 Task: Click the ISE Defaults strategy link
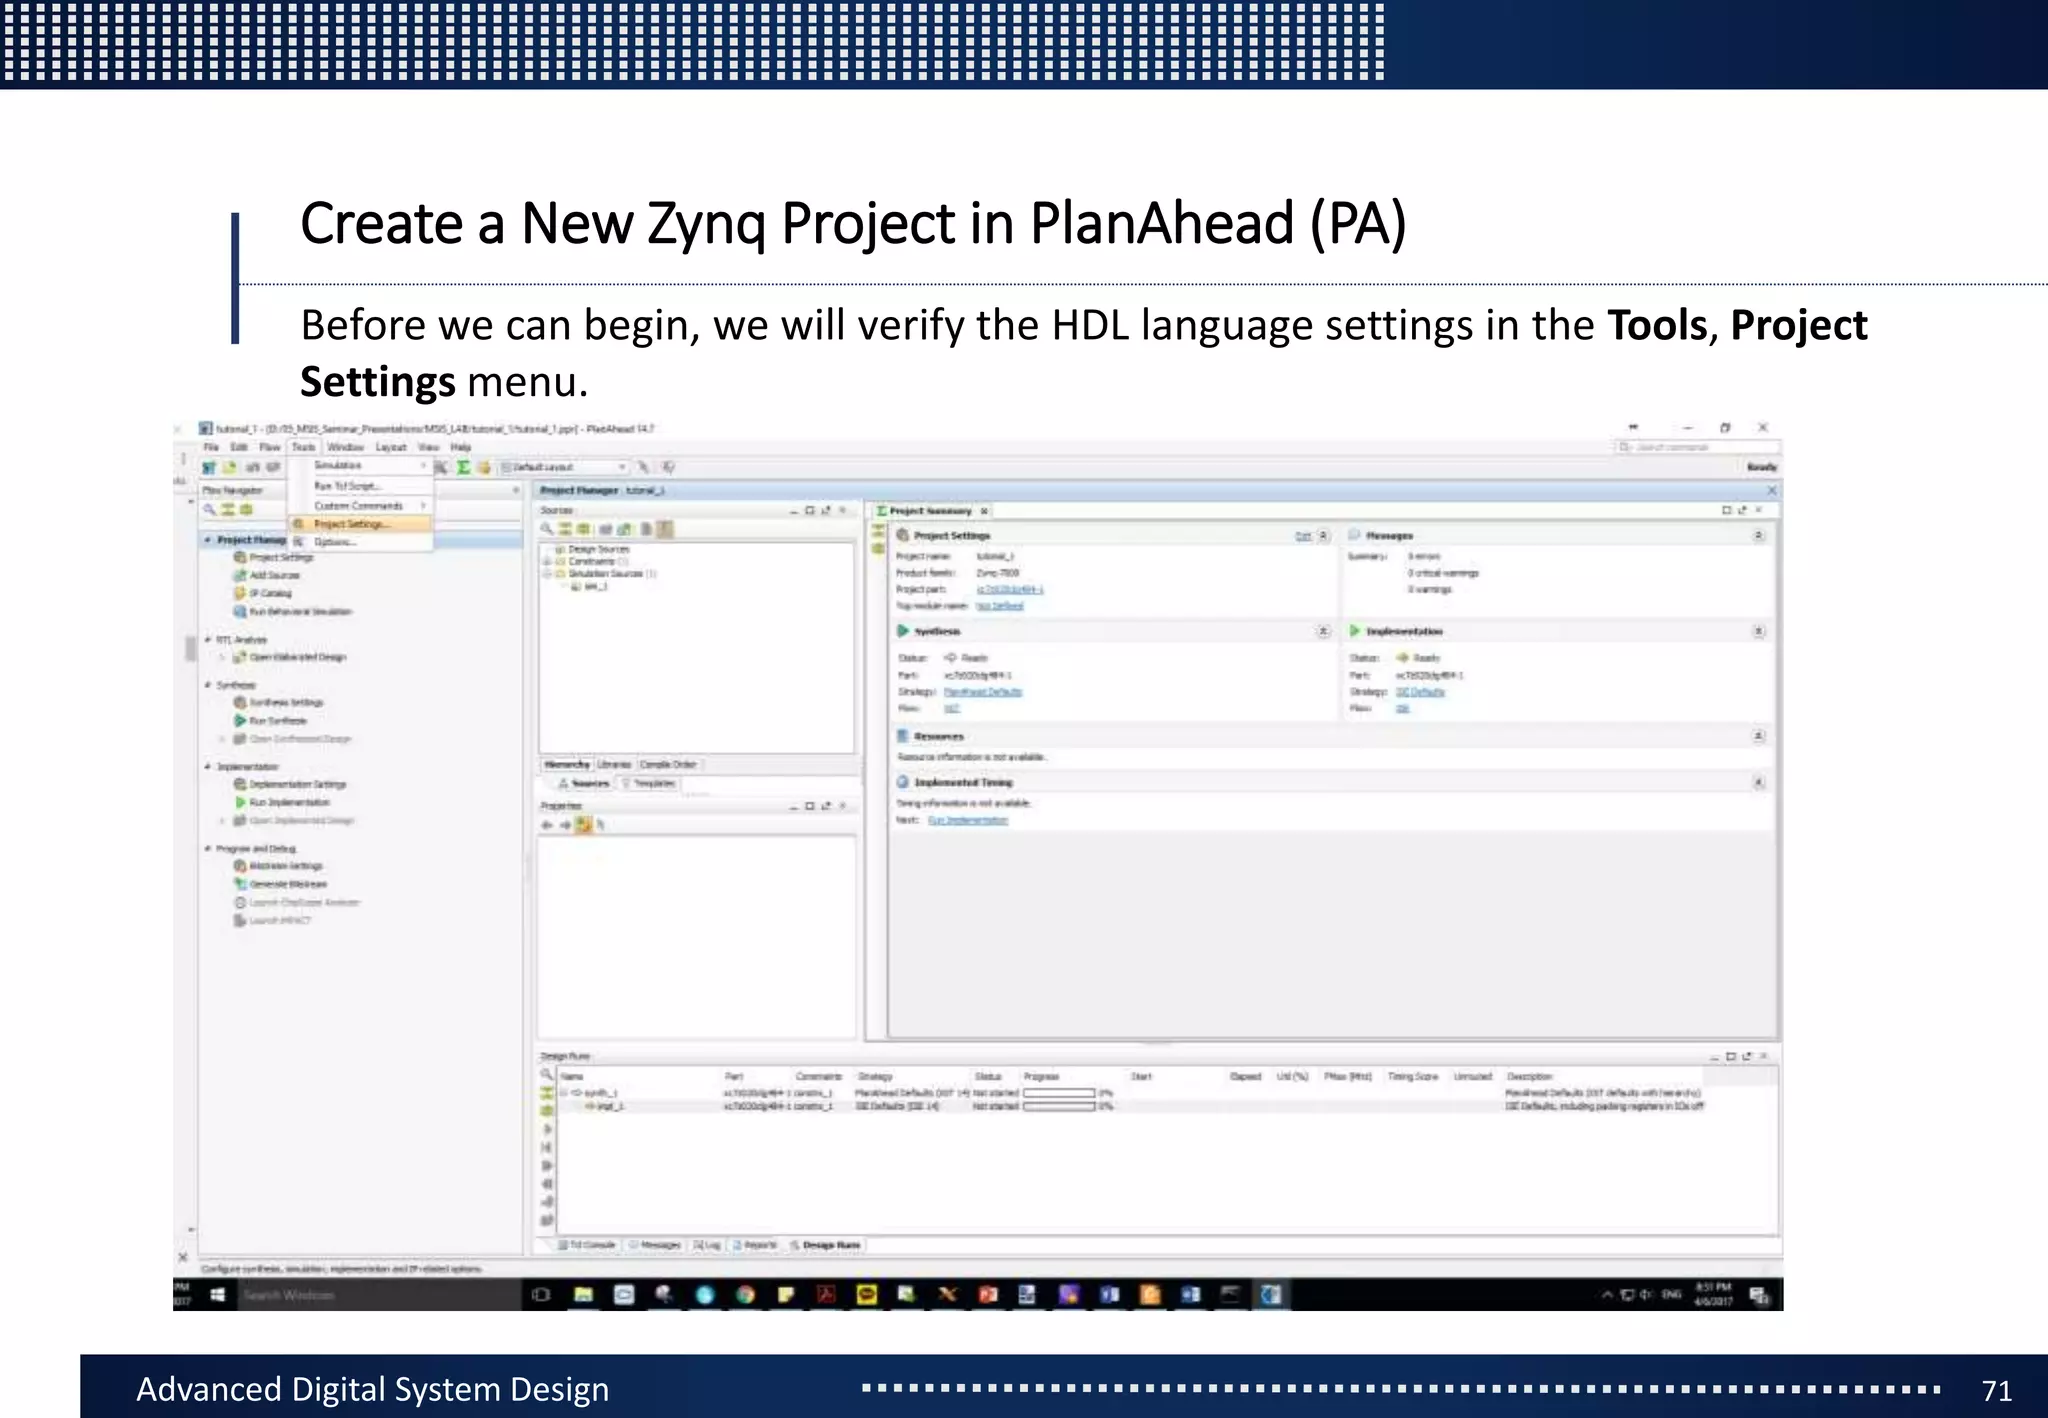(1421, 692)
